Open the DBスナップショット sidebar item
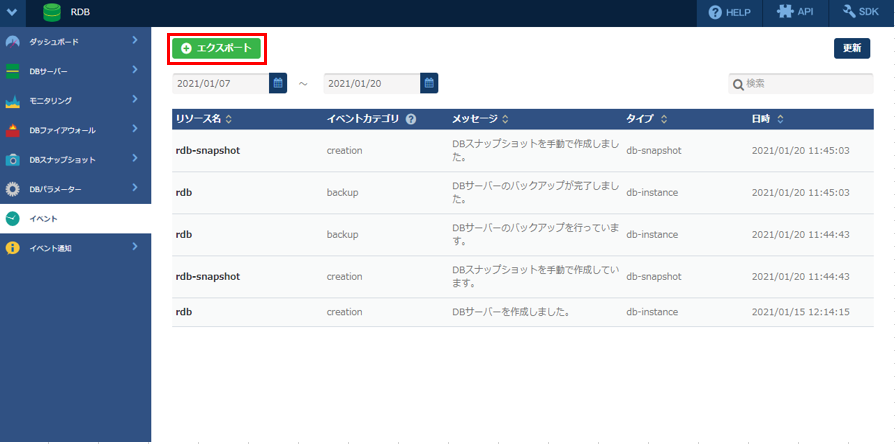Screen dimensions: 895x444 coord(75,160)
